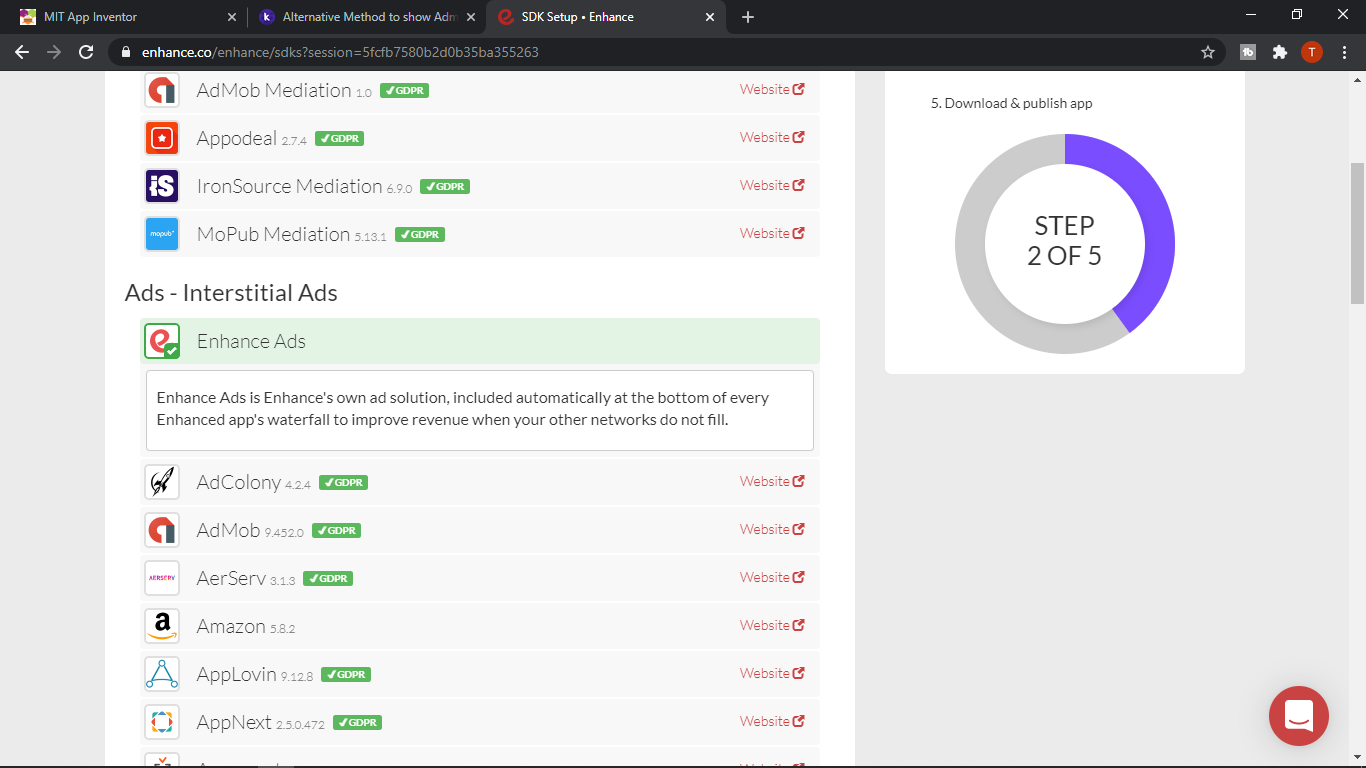Viewport: 1366px width, 768px height.
Task: Click the Appodeal GDPR badge
Action: click(x=339, y=139)
